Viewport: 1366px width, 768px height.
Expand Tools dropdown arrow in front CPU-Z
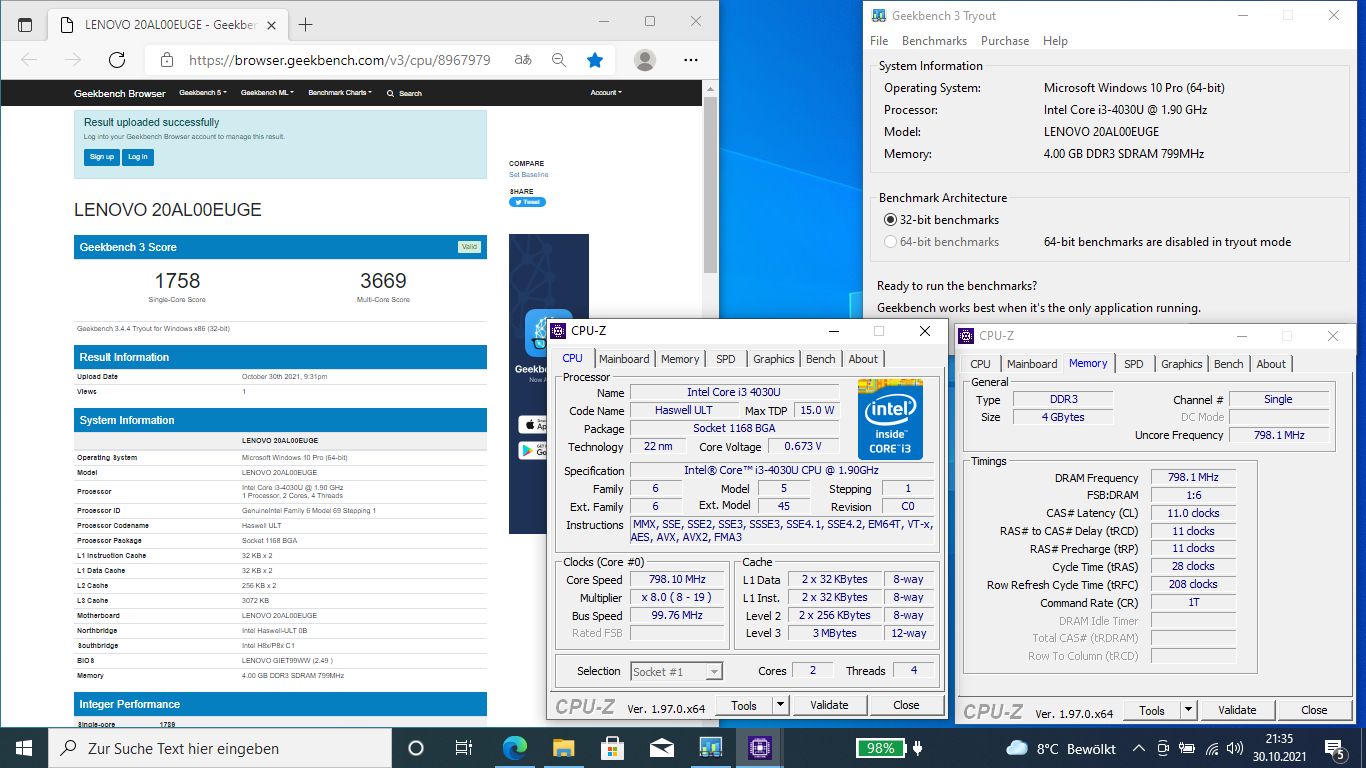781,705
